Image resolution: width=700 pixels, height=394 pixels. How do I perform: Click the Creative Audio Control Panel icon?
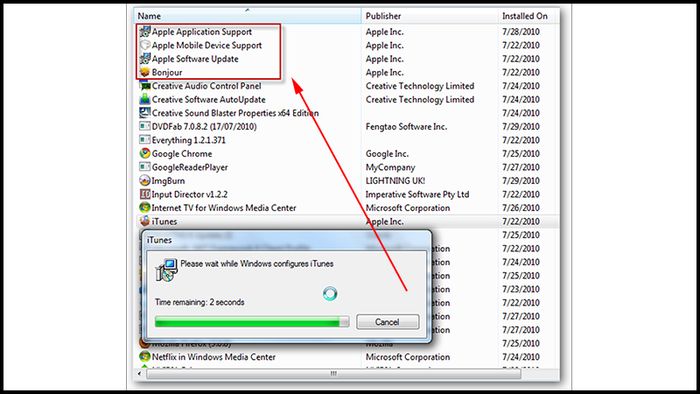[145, 86]
